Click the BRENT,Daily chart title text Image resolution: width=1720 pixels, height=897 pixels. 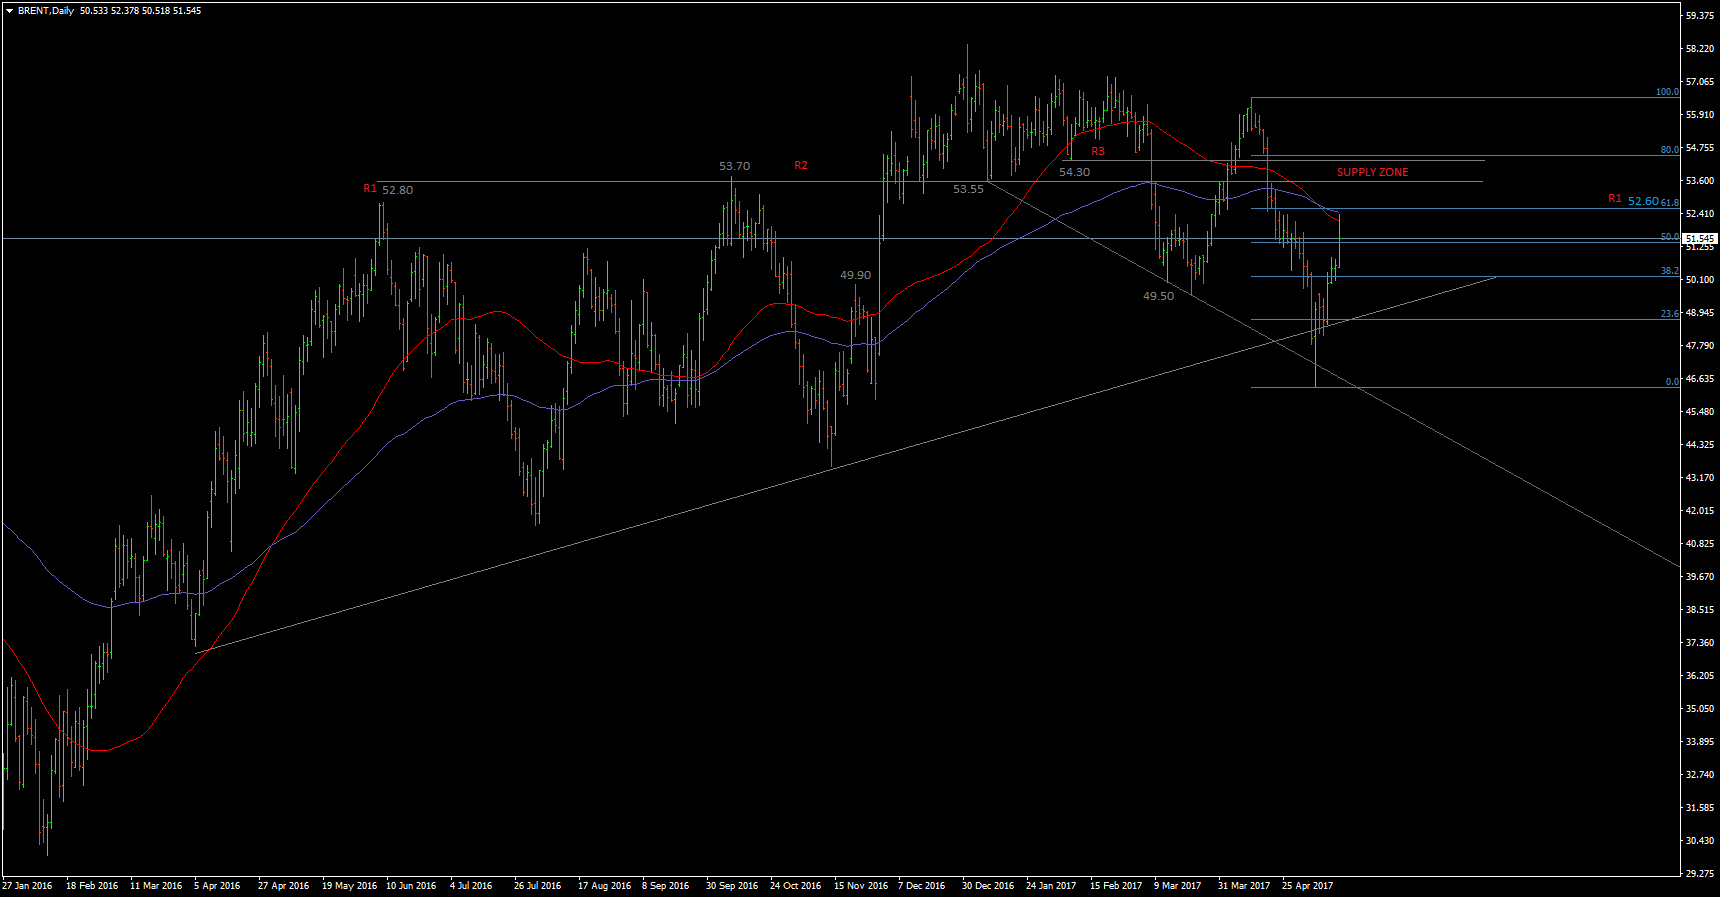[46, 11]
